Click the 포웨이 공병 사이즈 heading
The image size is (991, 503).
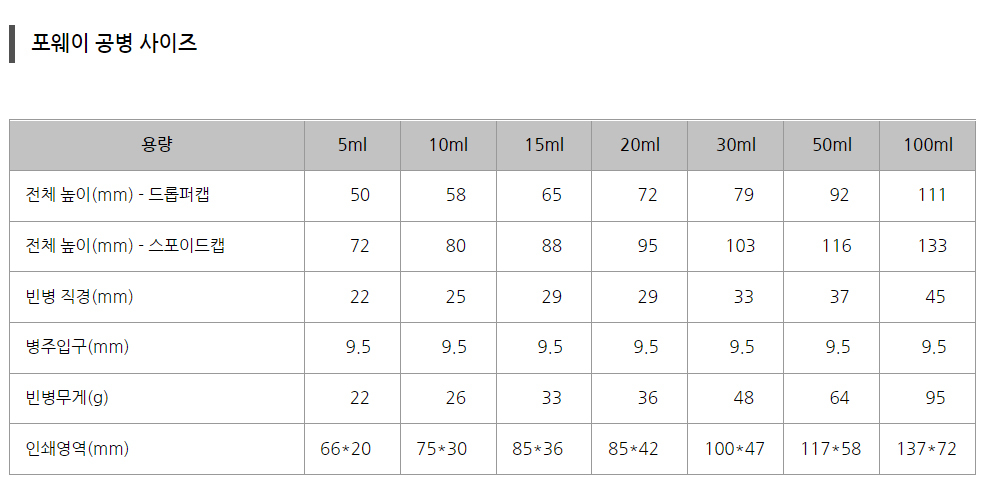pos(114,43)
